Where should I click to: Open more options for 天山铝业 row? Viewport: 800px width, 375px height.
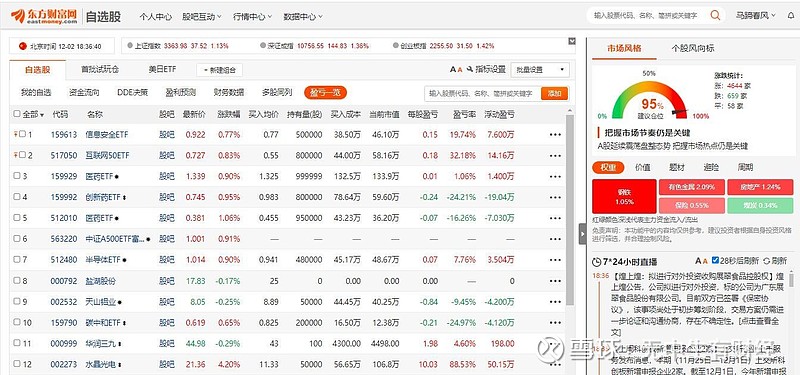point(555,302)
